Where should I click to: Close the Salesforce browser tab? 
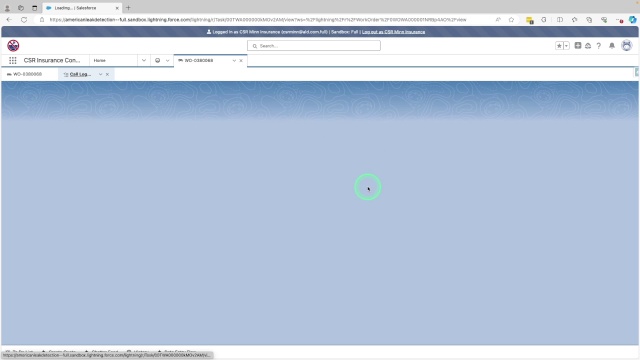coord(117,8)
